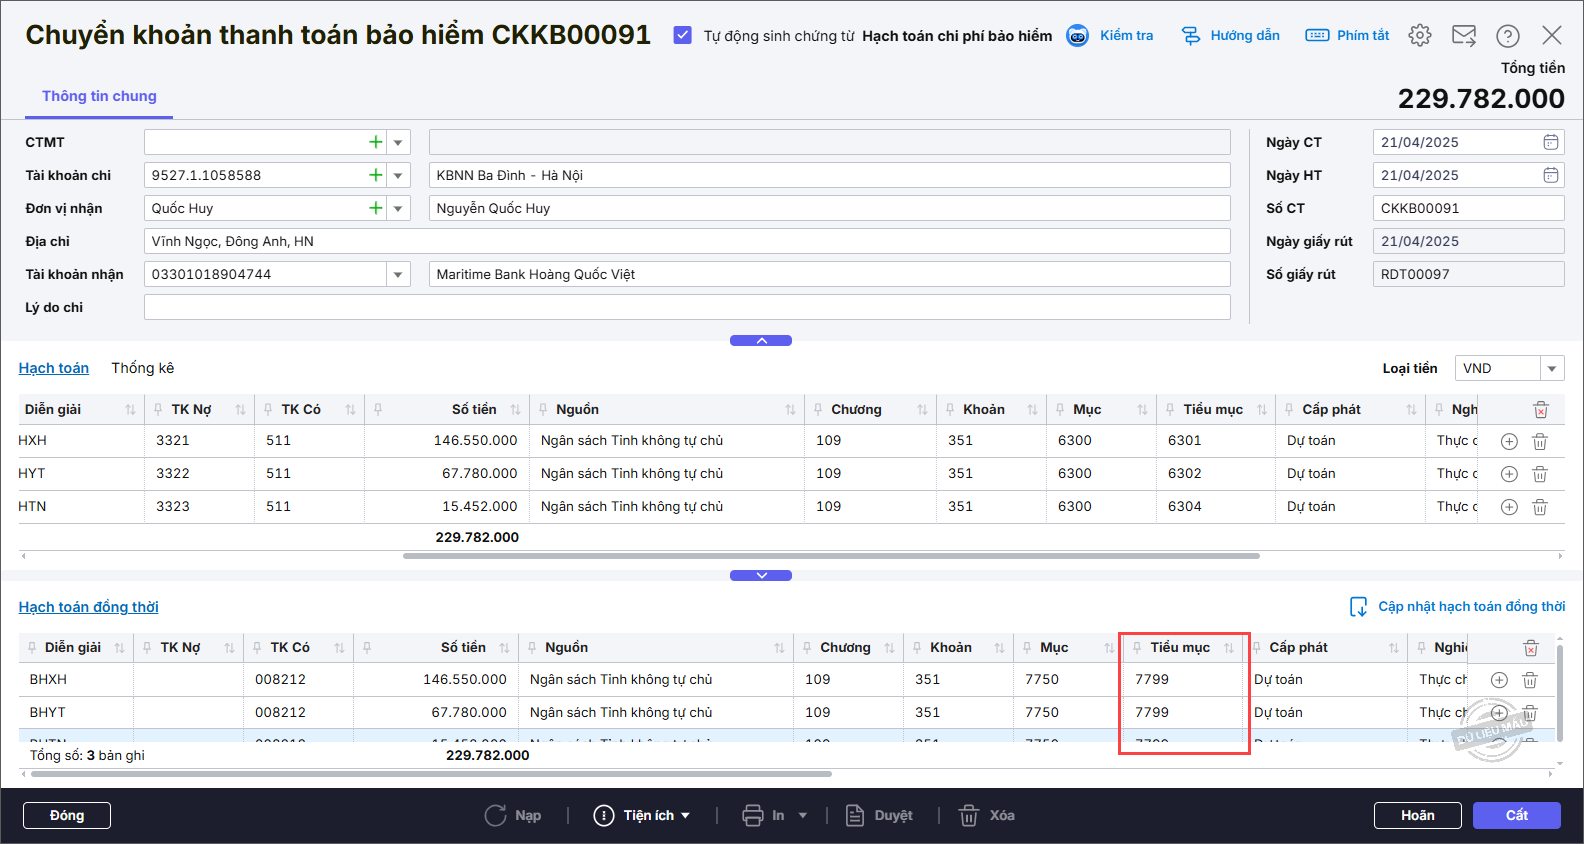Click the Lý do chi input field

(687, 307)
